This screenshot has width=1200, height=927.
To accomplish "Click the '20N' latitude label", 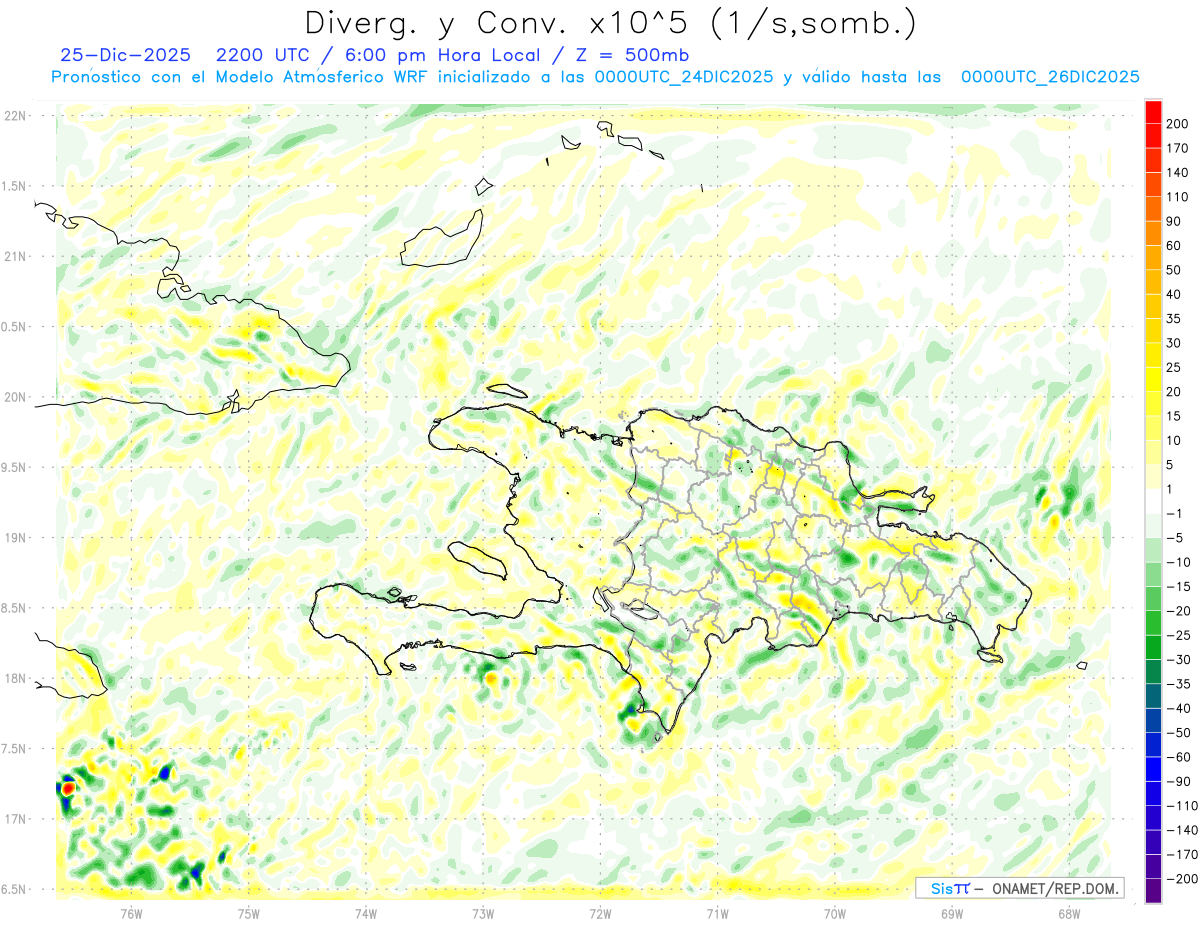I will pyautogui.click(x=14, y=397).
